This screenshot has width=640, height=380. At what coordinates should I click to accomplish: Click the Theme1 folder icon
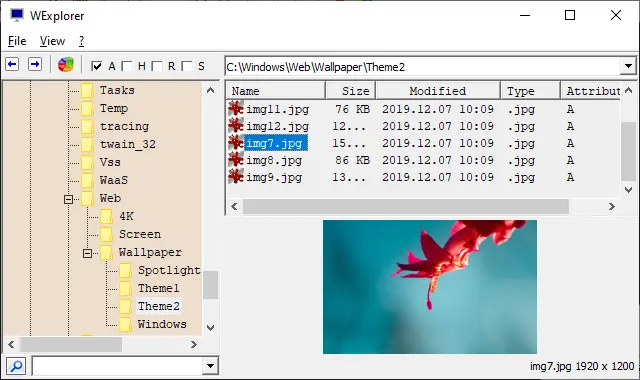[x=125, y=288]
